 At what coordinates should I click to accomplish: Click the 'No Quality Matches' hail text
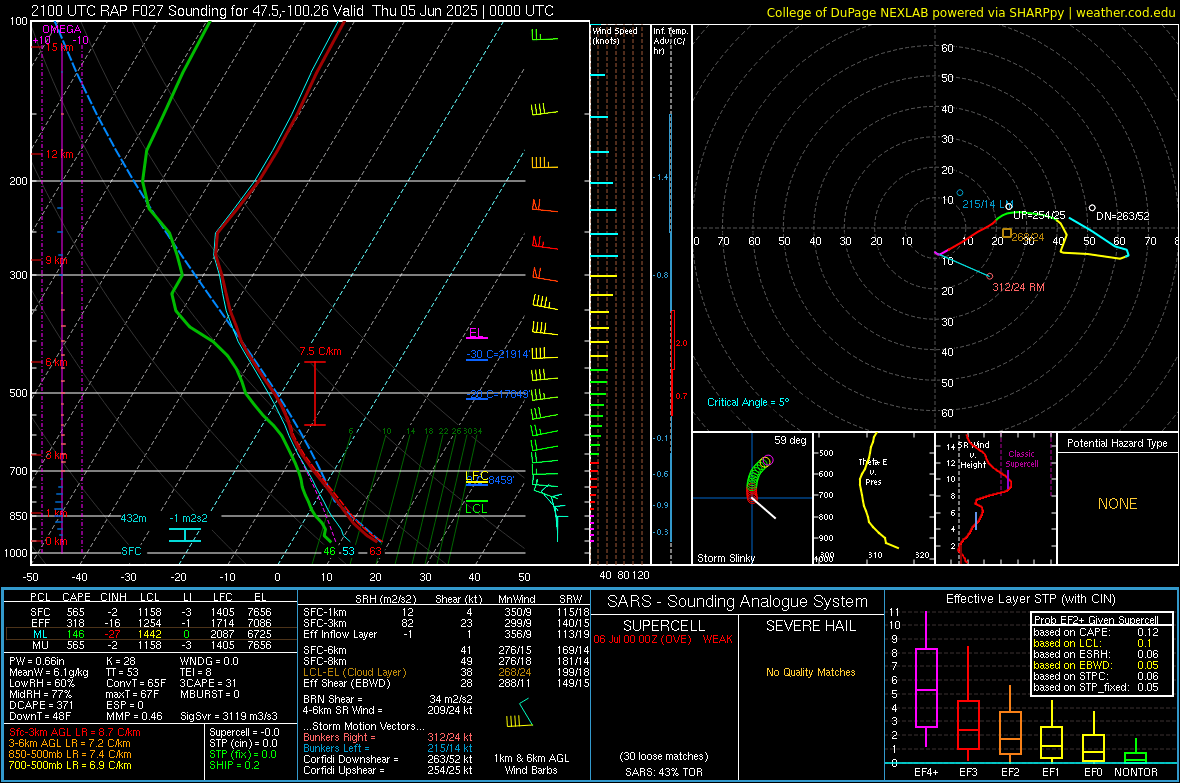(810, 672)
